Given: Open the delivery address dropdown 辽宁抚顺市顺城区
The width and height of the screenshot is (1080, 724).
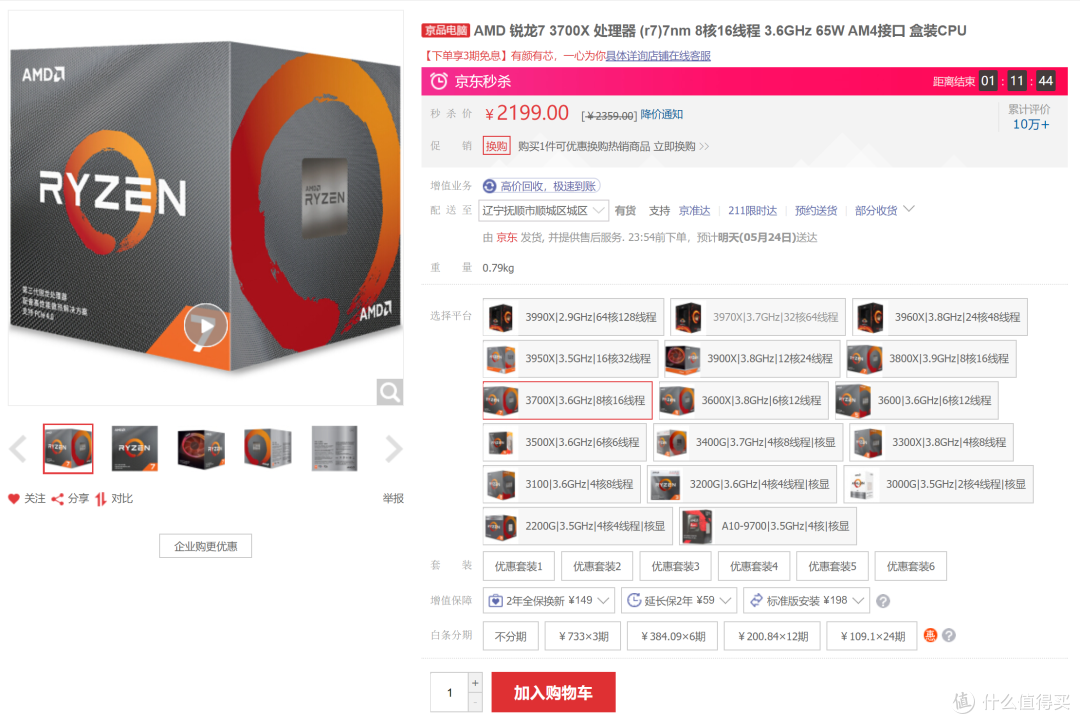Looking at the screenshot, I should point(543,210).
